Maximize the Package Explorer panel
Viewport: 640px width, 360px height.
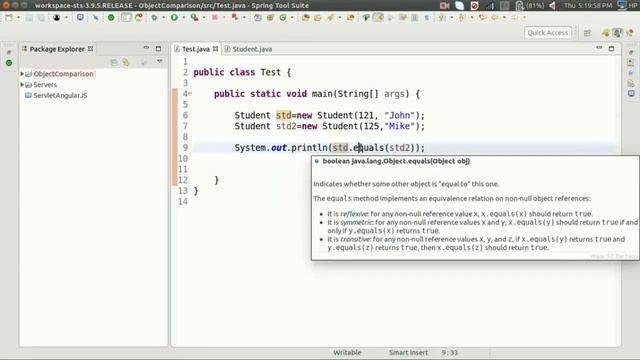point(158,49)
